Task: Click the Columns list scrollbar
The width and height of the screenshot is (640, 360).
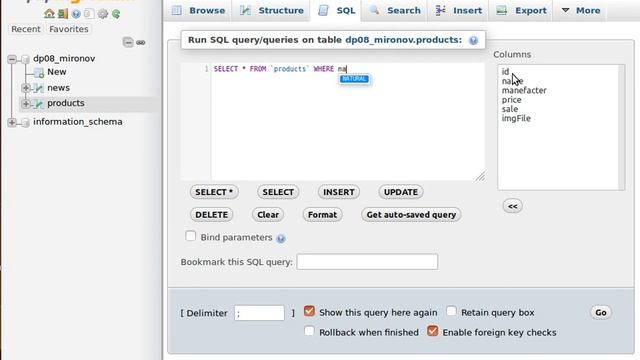Action: (622, 127)
